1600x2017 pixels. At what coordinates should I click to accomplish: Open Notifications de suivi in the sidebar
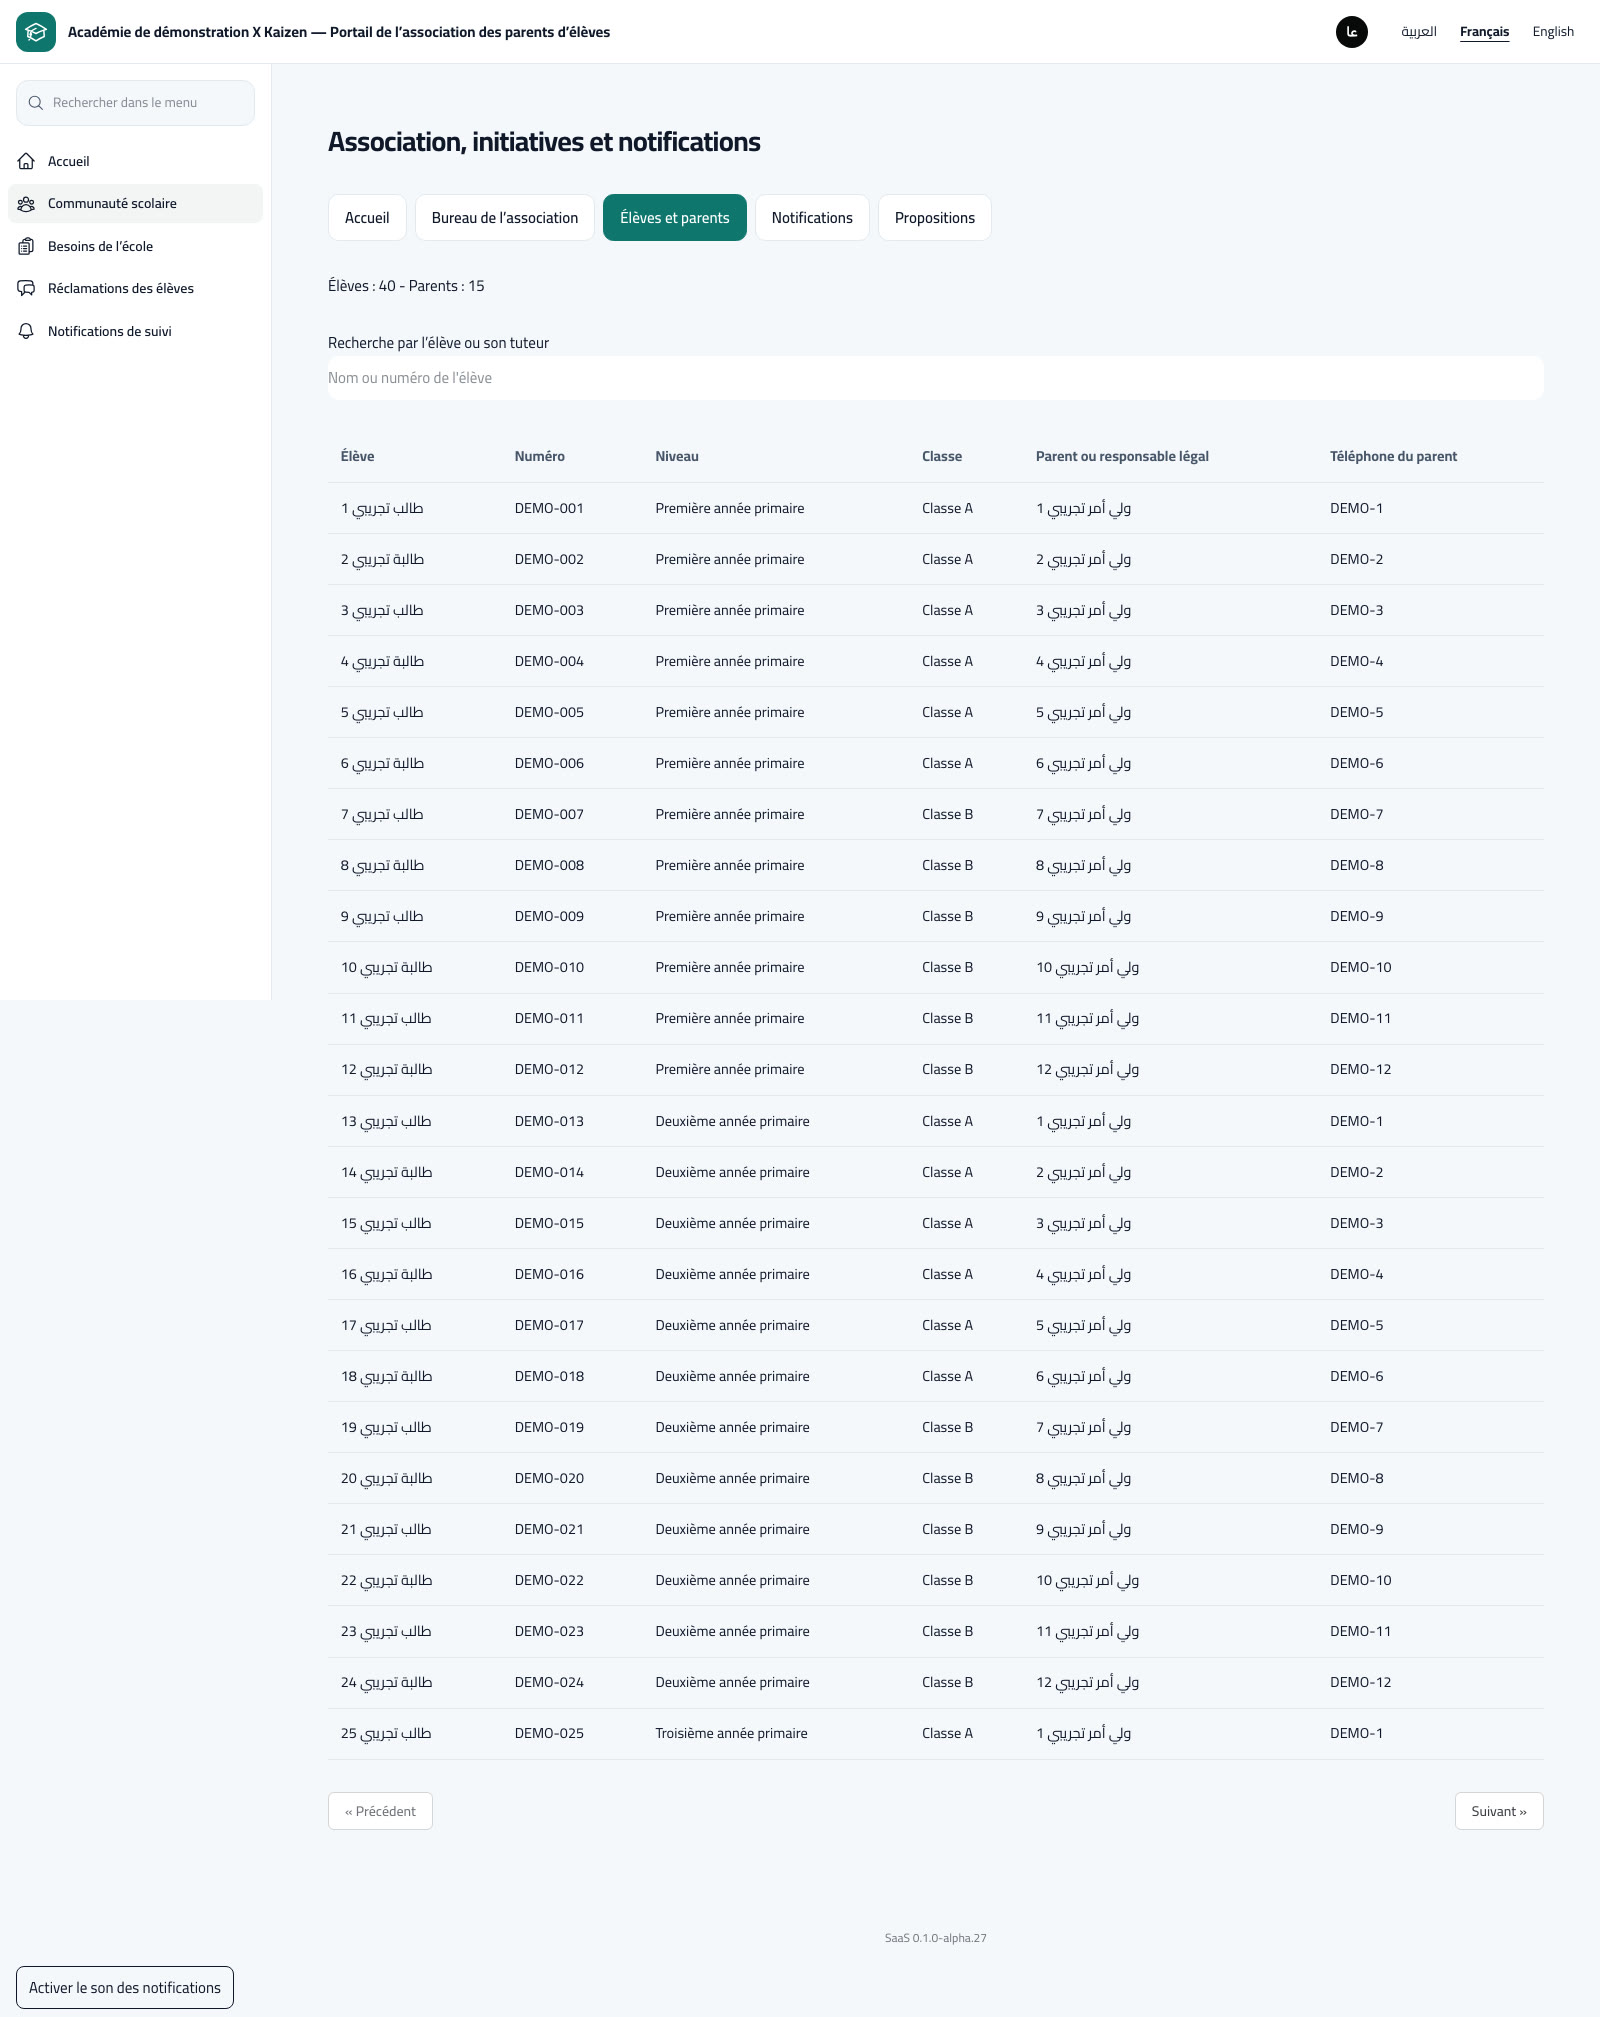pyautogui.click(x=135, y=331)
